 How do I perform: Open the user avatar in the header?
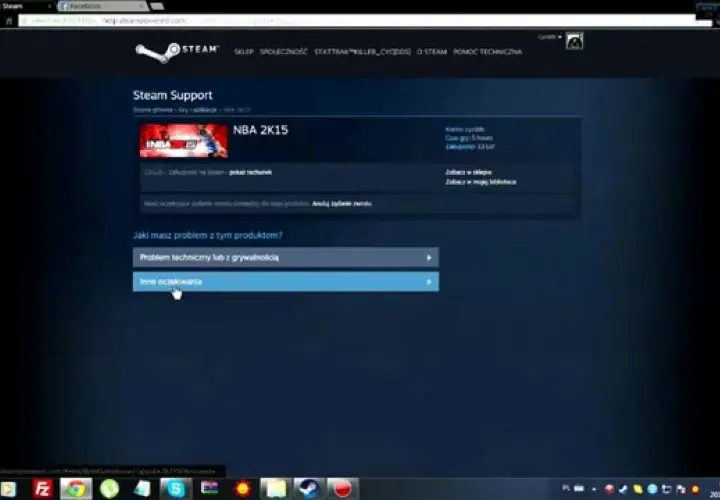(574, 41)
